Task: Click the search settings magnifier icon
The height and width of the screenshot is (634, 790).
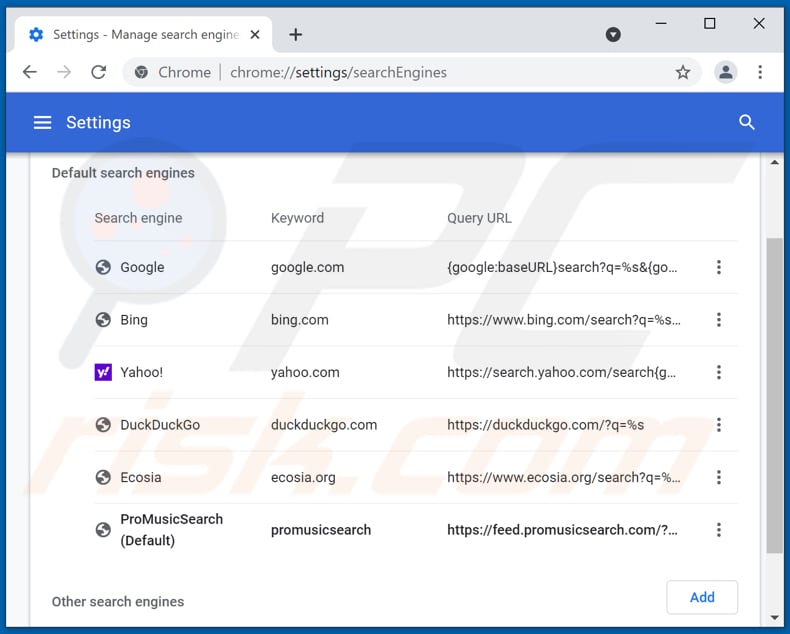Action: click(x=746, y=122)
